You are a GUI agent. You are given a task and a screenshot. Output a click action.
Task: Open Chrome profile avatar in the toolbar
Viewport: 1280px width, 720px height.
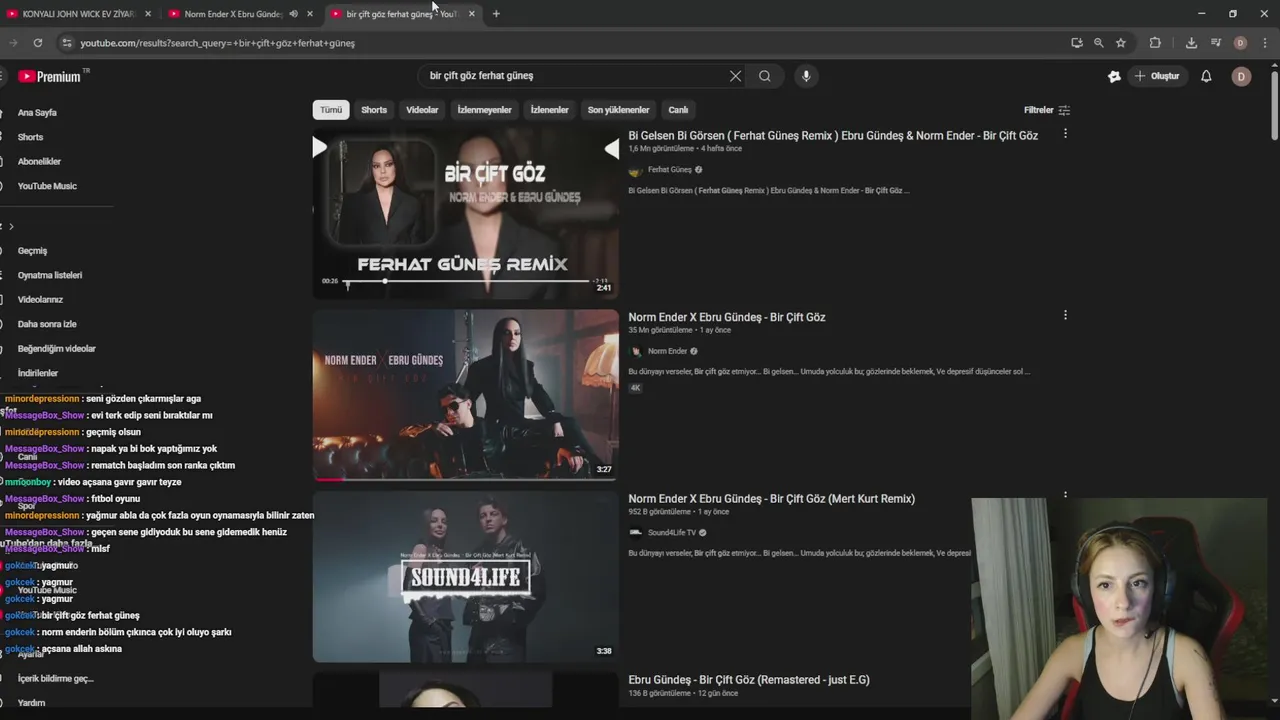[x=1240, y=43]
